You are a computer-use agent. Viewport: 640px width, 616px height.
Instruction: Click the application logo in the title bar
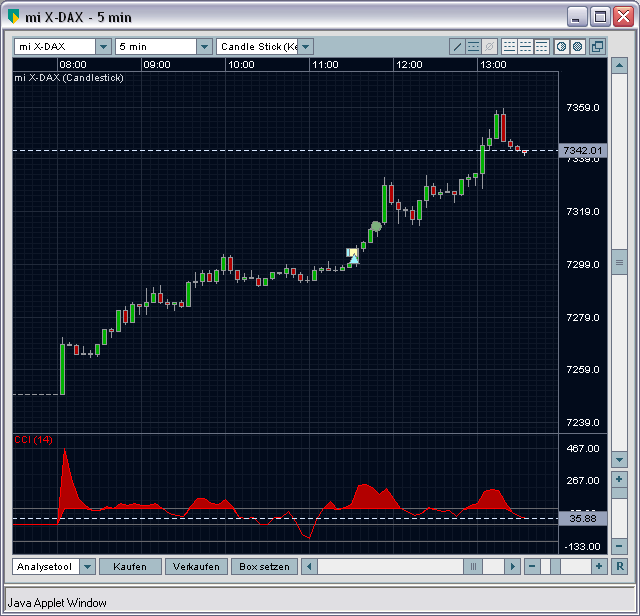click(x=13, y=17)
